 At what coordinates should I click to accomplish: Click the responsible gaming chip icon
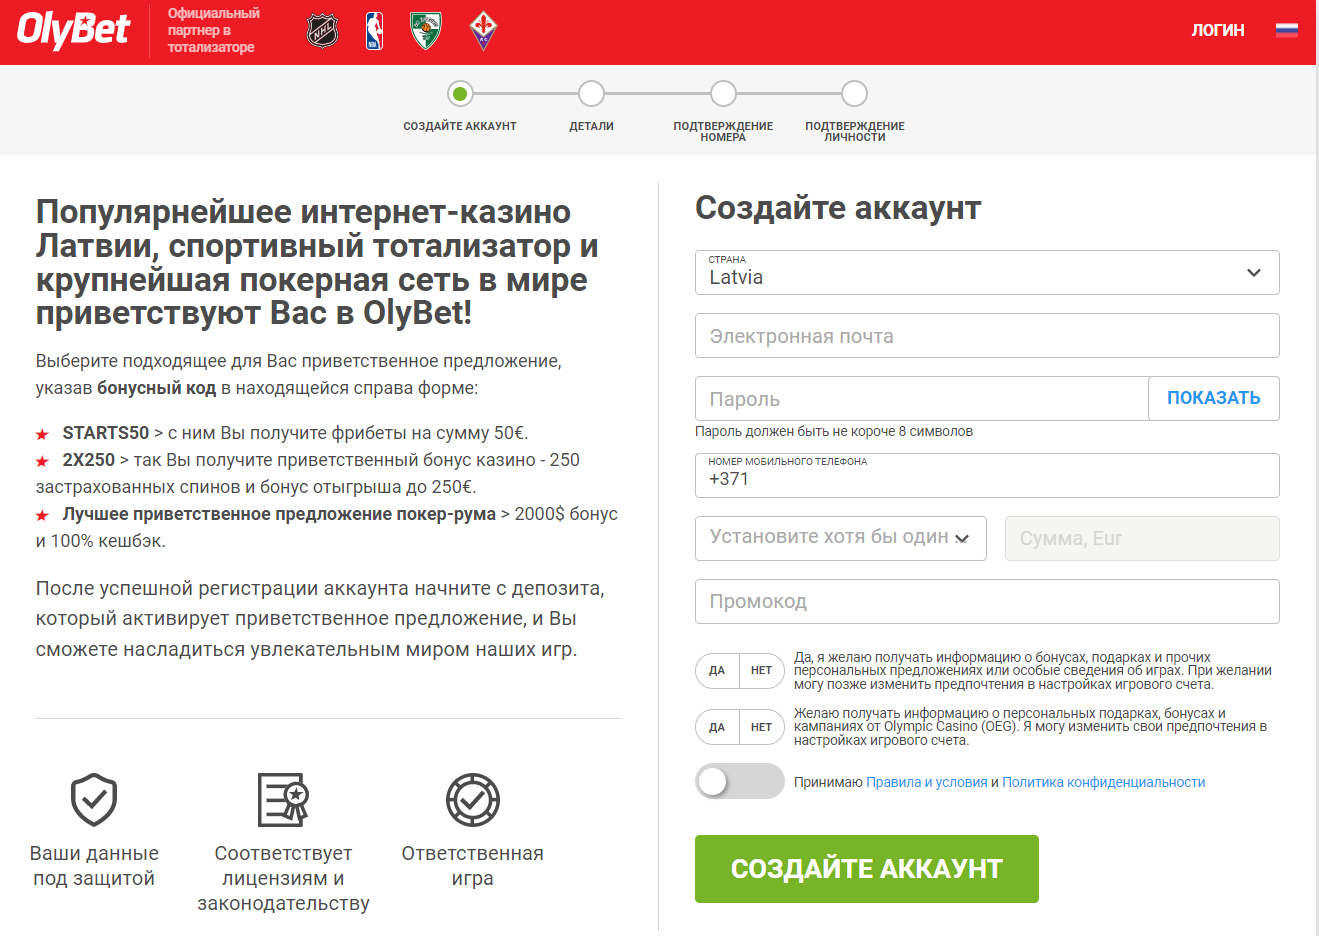click(x=473, y=799)
